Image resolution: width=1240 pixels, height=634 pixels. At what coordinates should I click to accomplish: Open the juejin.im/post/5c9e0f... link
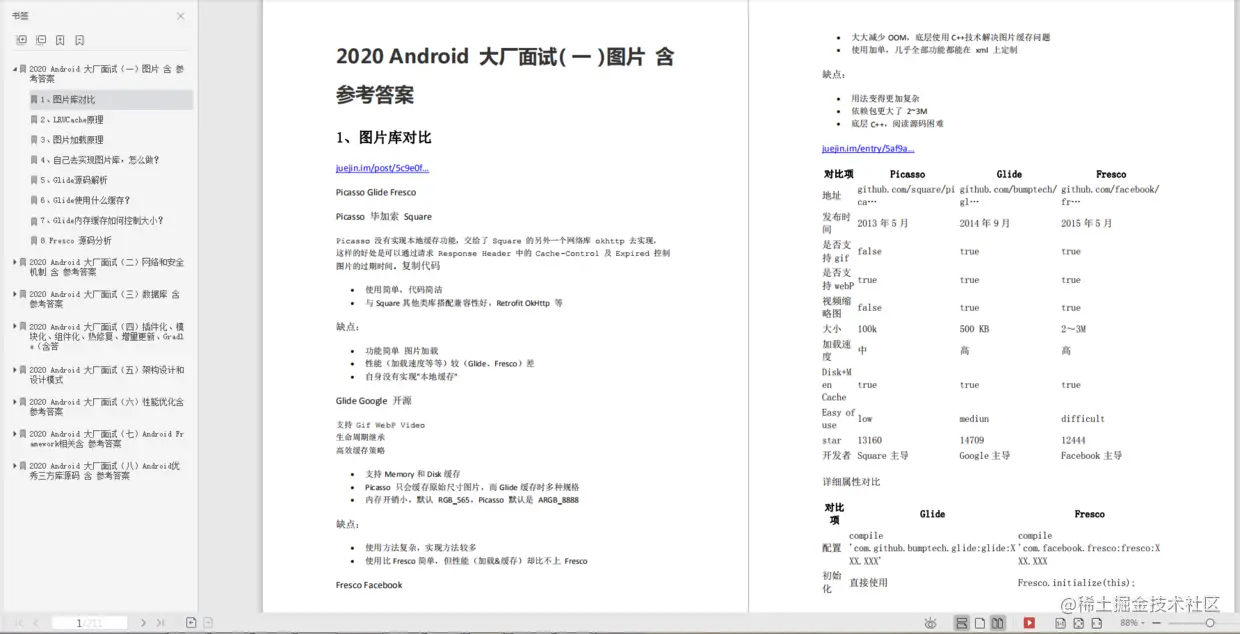coord(382,168)
